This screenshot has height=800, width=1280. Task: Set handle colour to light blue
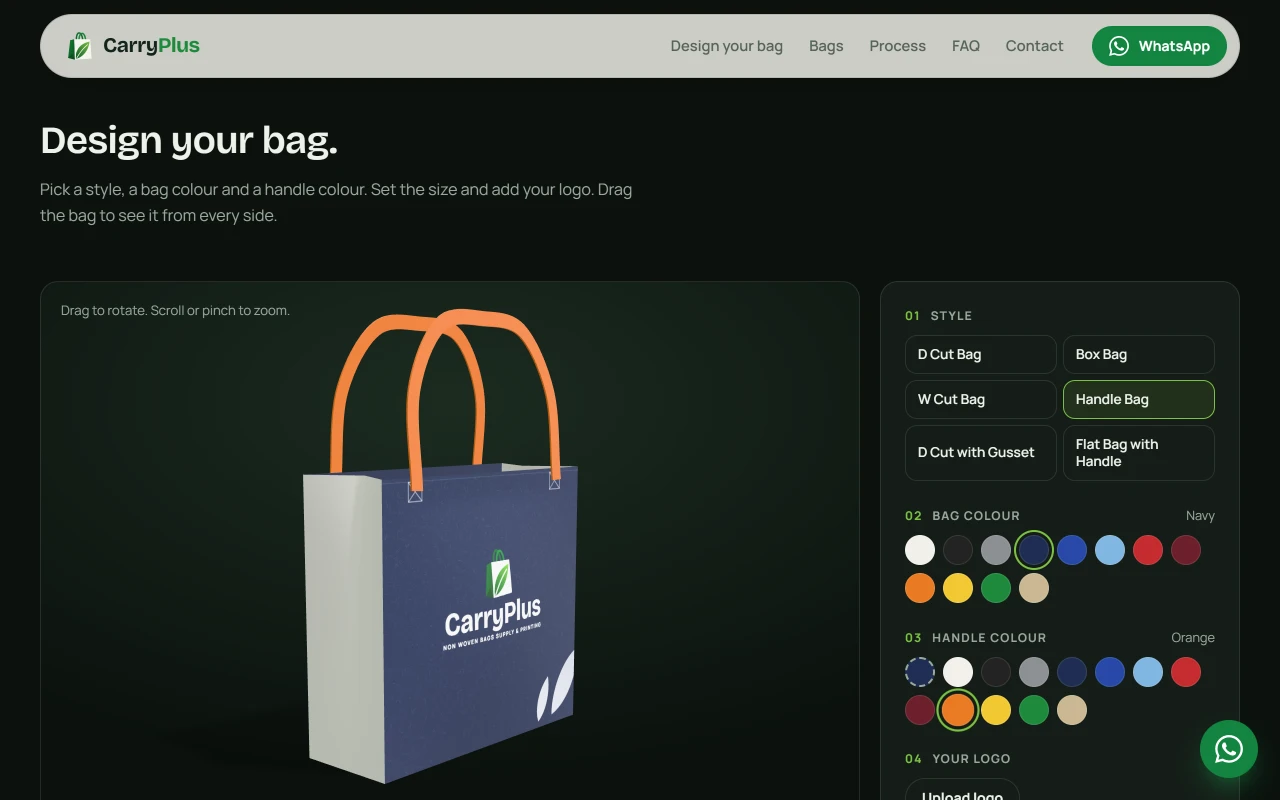[x=1148, y=672]
